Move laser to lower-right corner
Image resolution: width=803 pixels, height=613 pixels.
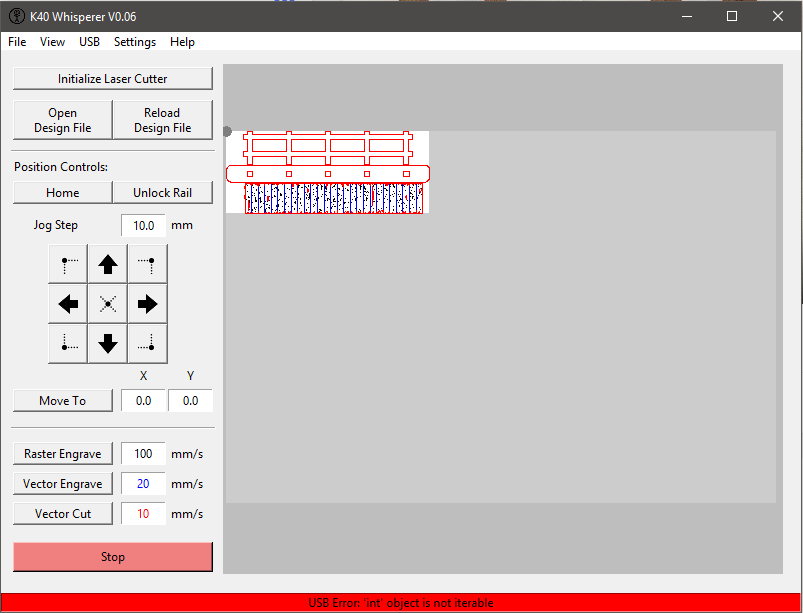coord(147,344)
